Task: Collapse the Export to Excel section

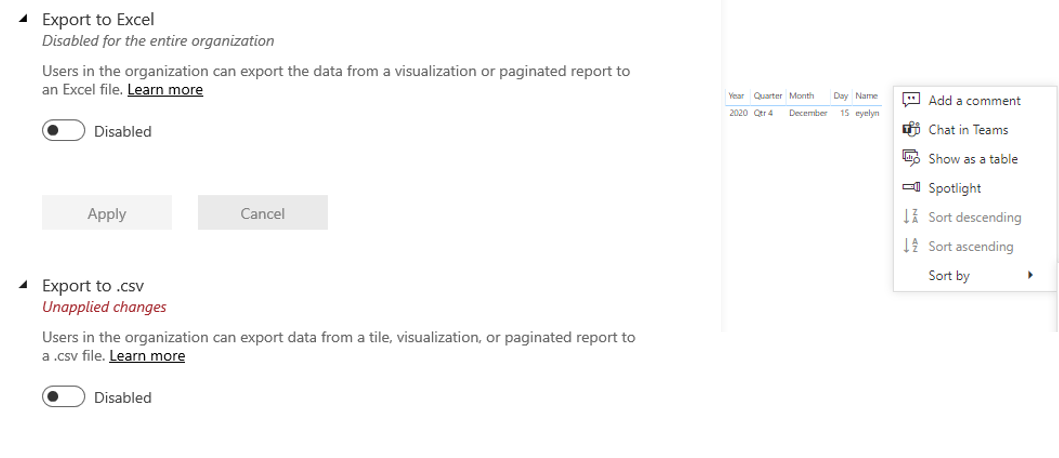Action: [x=24, y=19]
